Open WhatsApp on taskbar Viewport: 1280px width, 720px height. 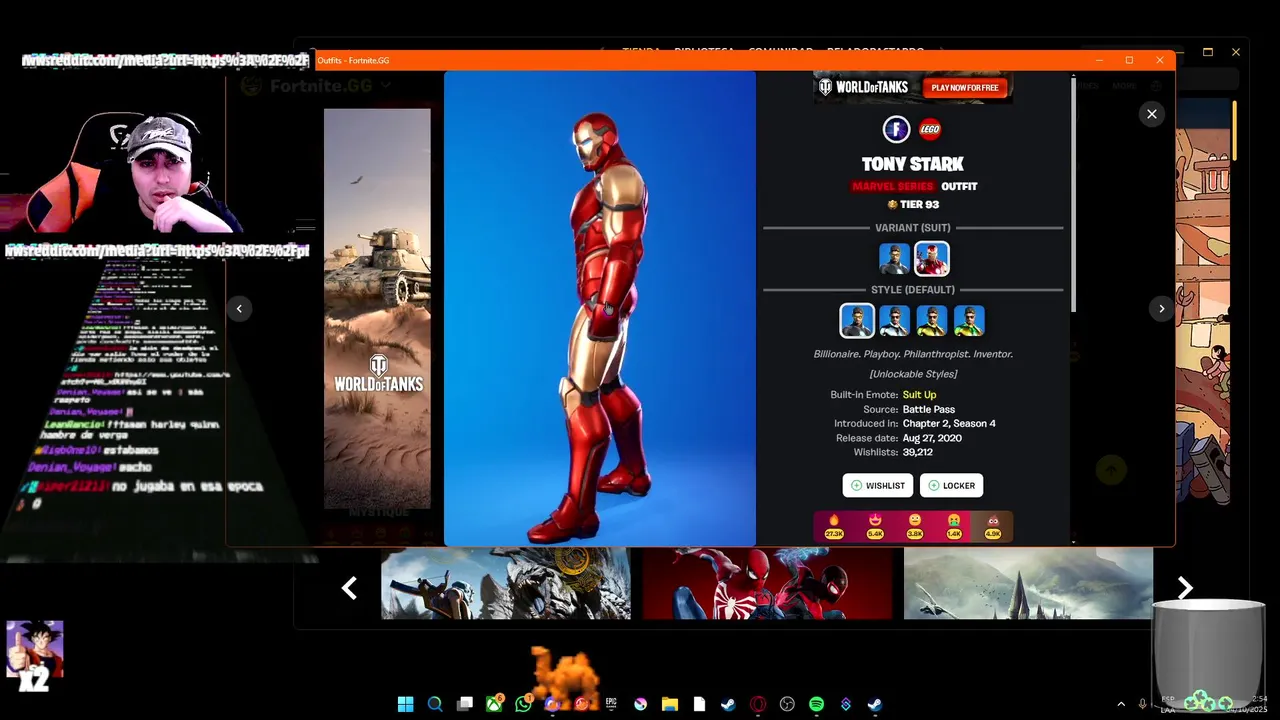pyautogui.click(x=524, y=704)
